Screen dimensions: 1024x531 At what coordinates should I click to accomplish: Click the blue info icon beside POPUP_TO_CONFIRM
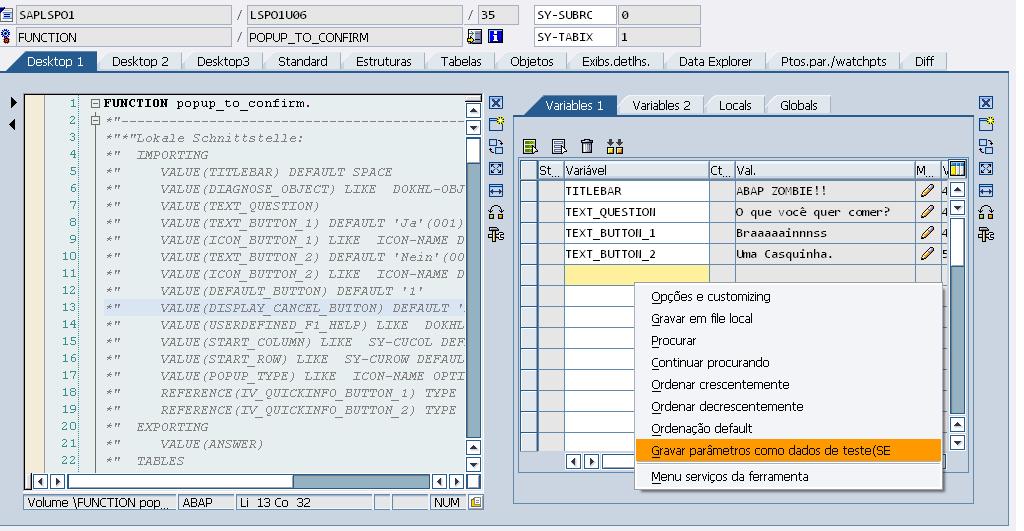click(x=494, y=37)
